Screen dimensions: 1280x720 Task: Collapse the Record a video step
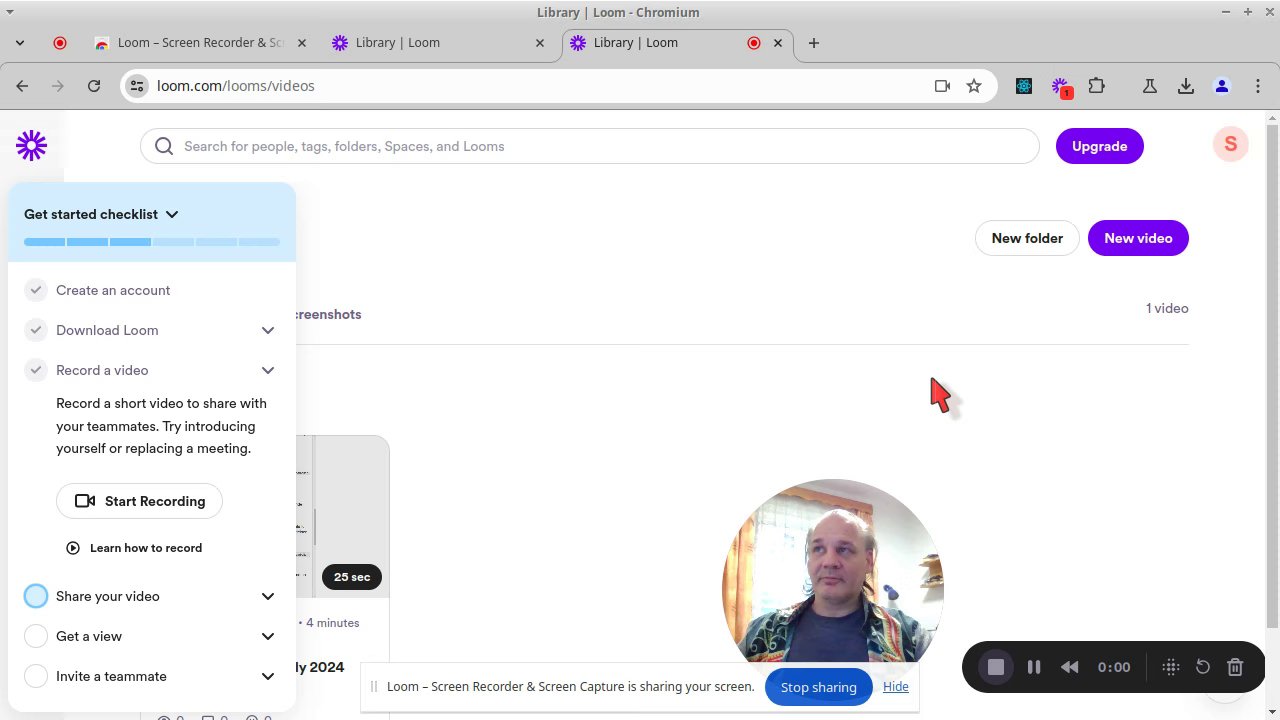268,370
